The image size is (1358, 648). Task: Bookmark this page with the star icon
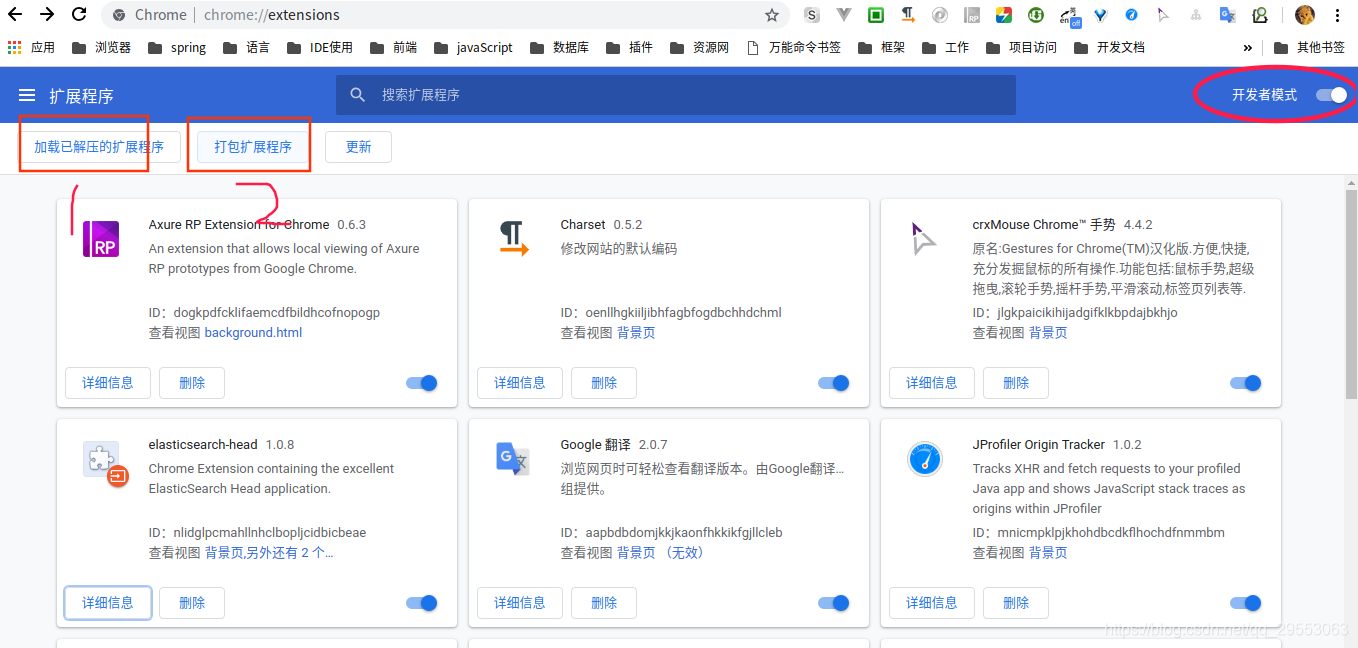click(772, 15)
